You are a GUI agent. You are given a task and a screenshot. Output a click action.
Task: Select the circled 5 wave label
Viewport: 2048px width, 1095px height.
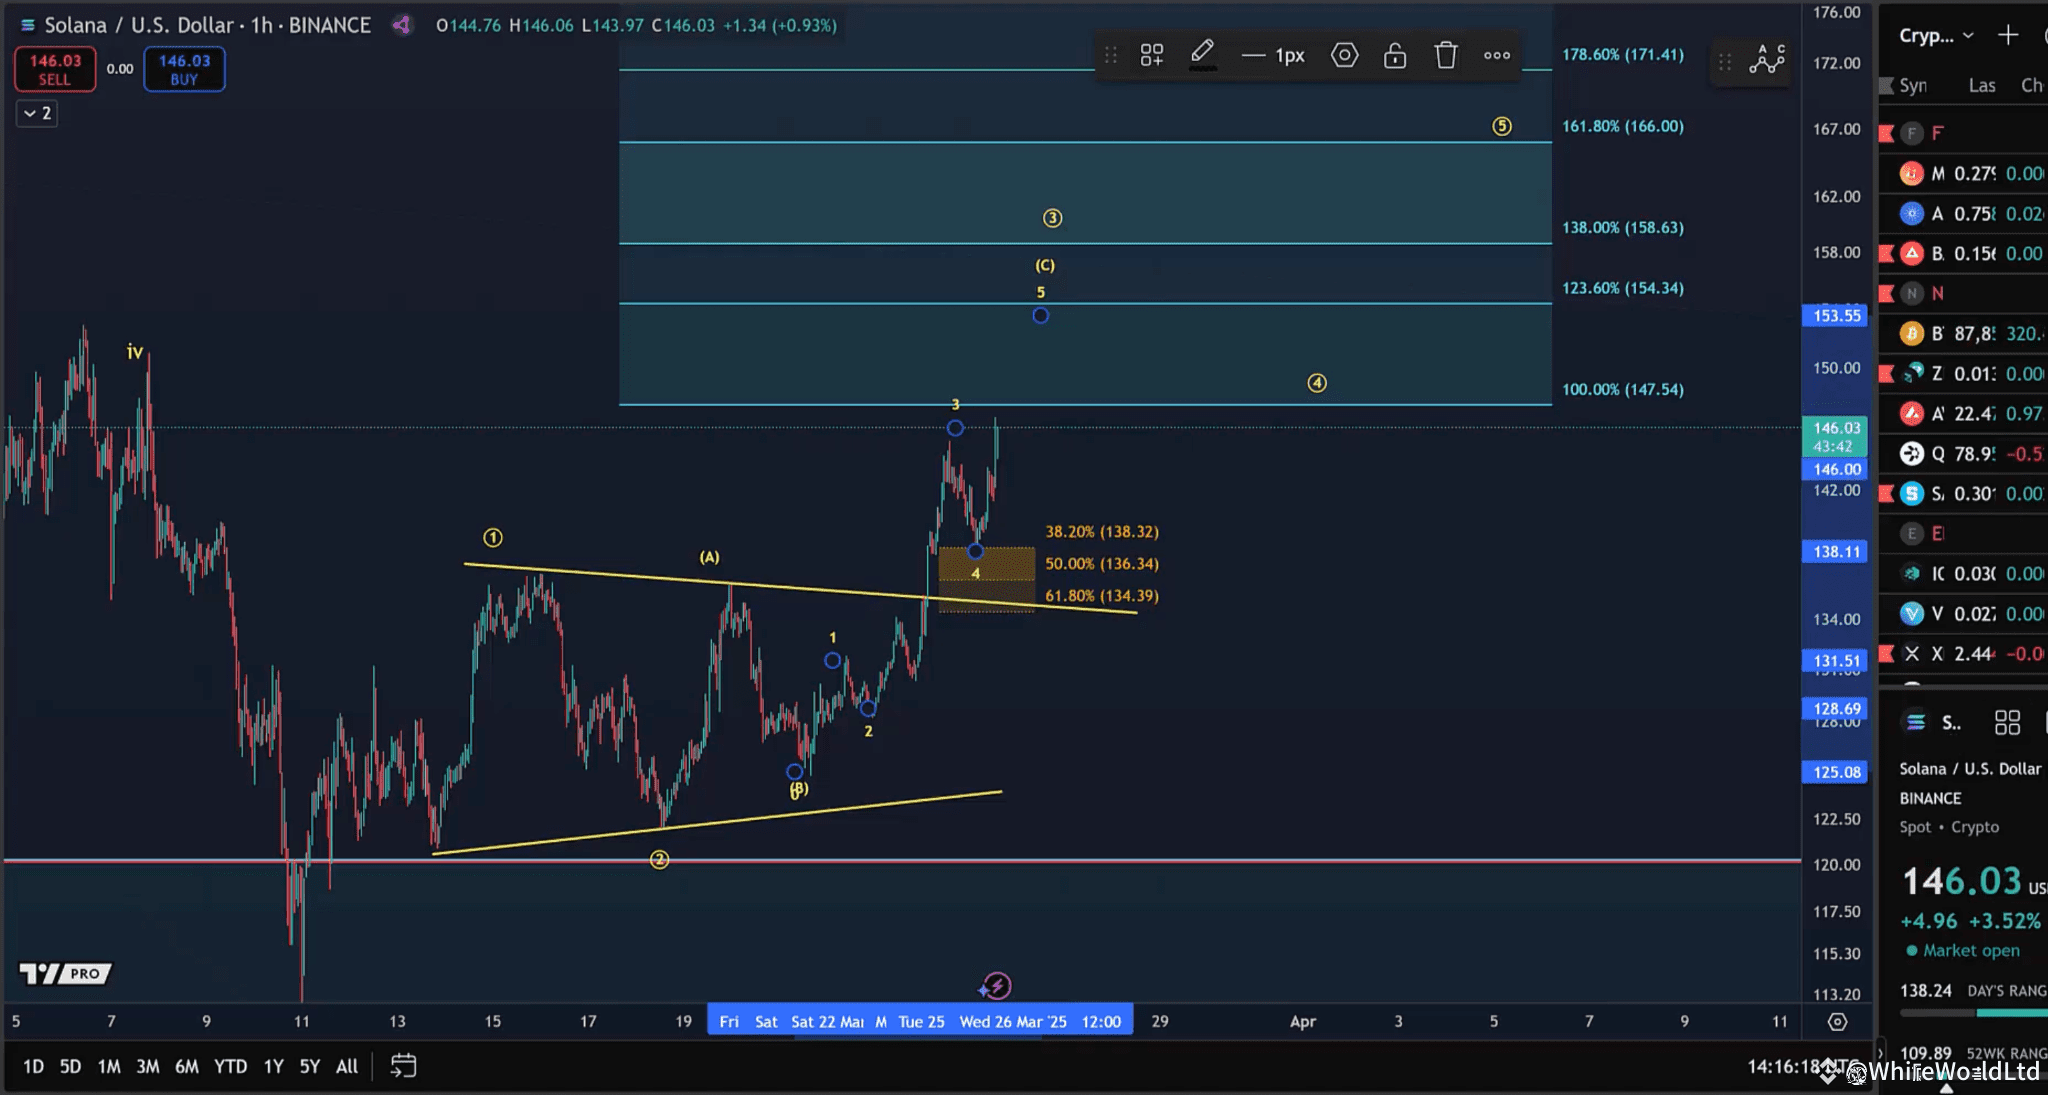click(1502, 126)
